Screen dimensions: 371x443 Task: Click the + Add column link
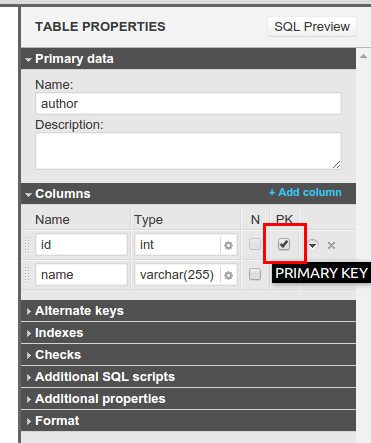tap(305, 192)
